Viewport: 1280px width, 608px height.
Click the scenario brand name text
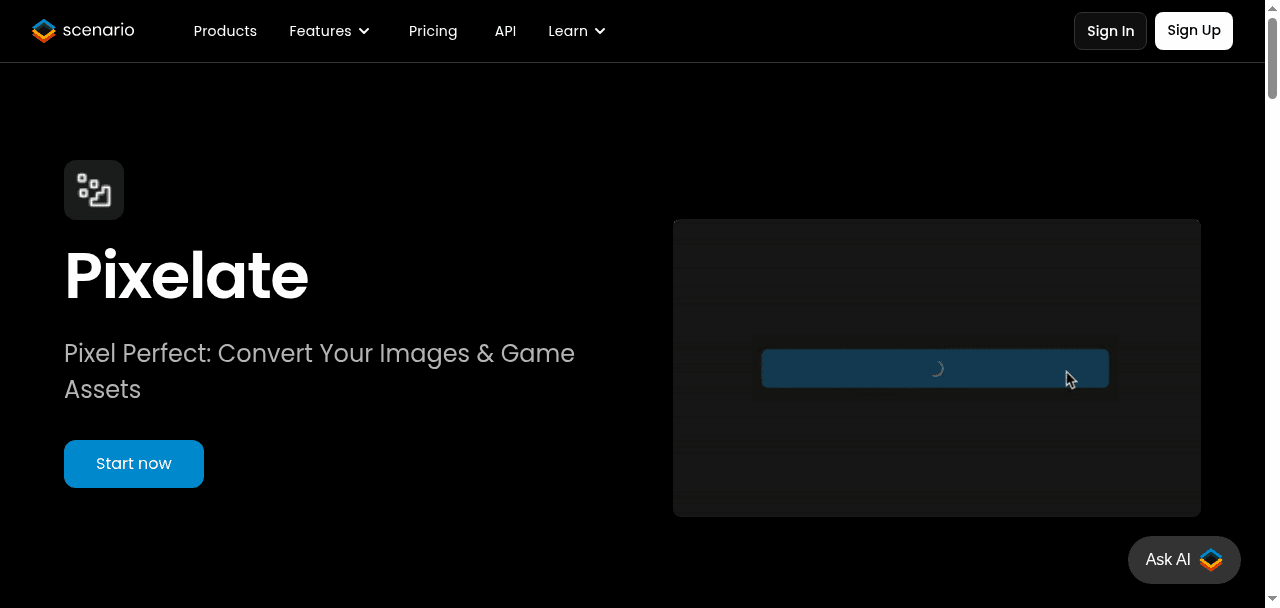[98, 30]
